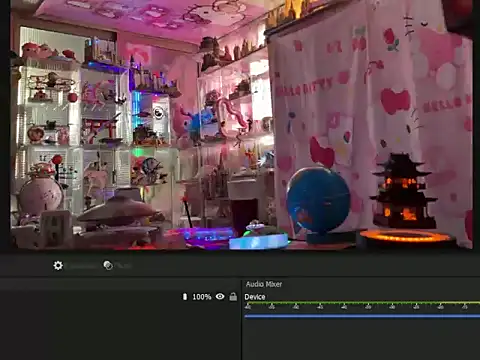This screenshot has height=360, width=480.
Task: Click the Device label in Audio Mixer
Action: coord(255,297)
